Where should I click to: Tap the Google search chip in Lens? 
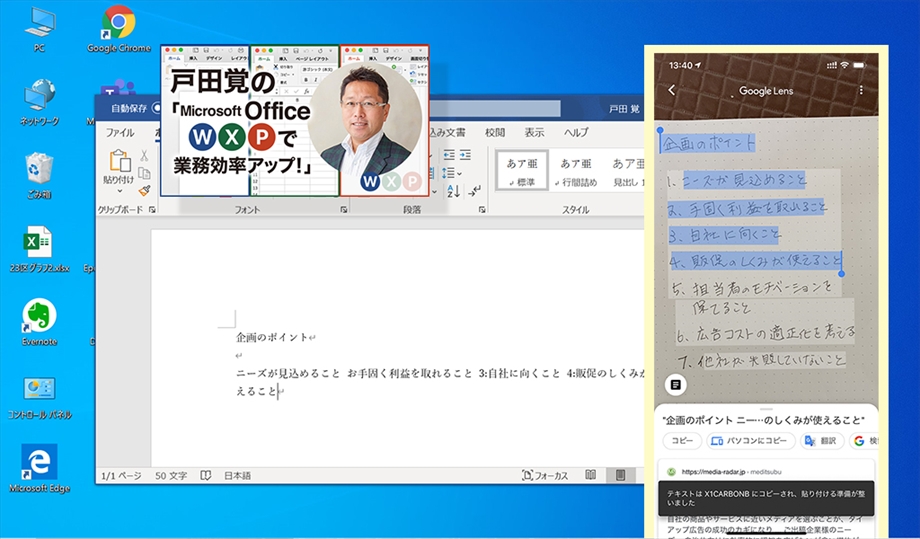865,440
